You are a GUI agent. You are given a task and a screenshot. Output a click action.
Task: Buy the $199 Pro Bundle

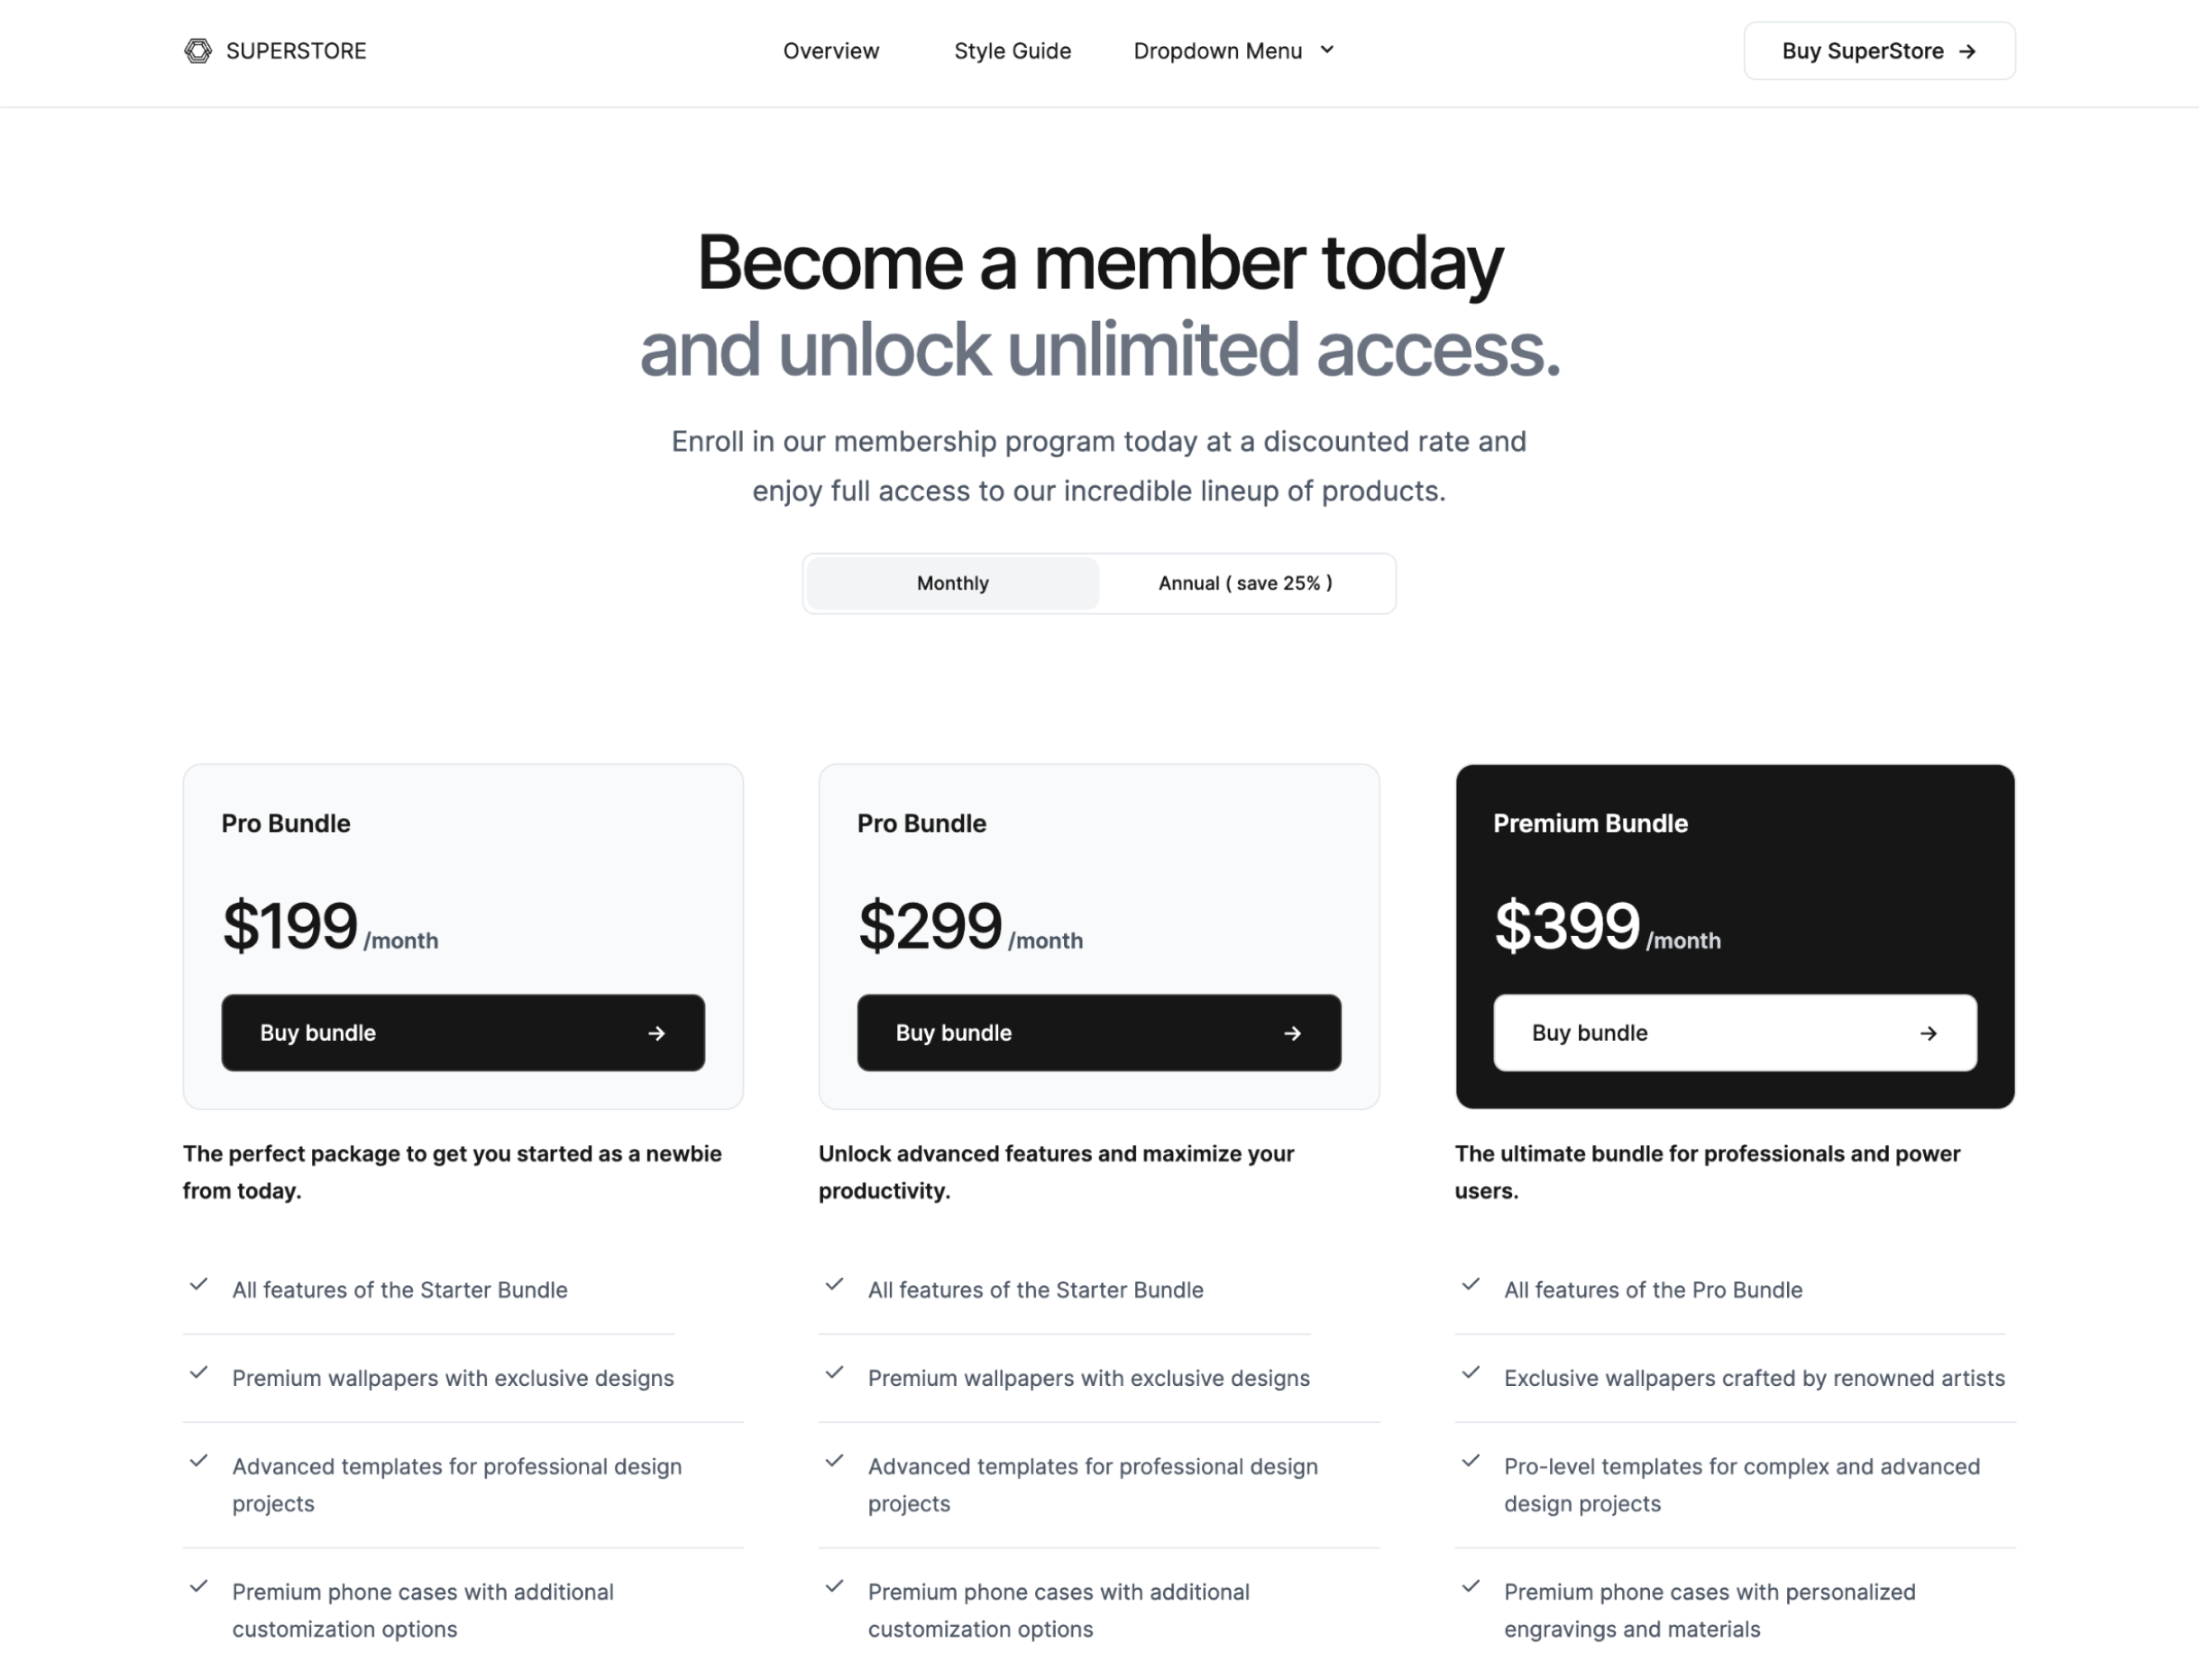tap(463, 1033)
